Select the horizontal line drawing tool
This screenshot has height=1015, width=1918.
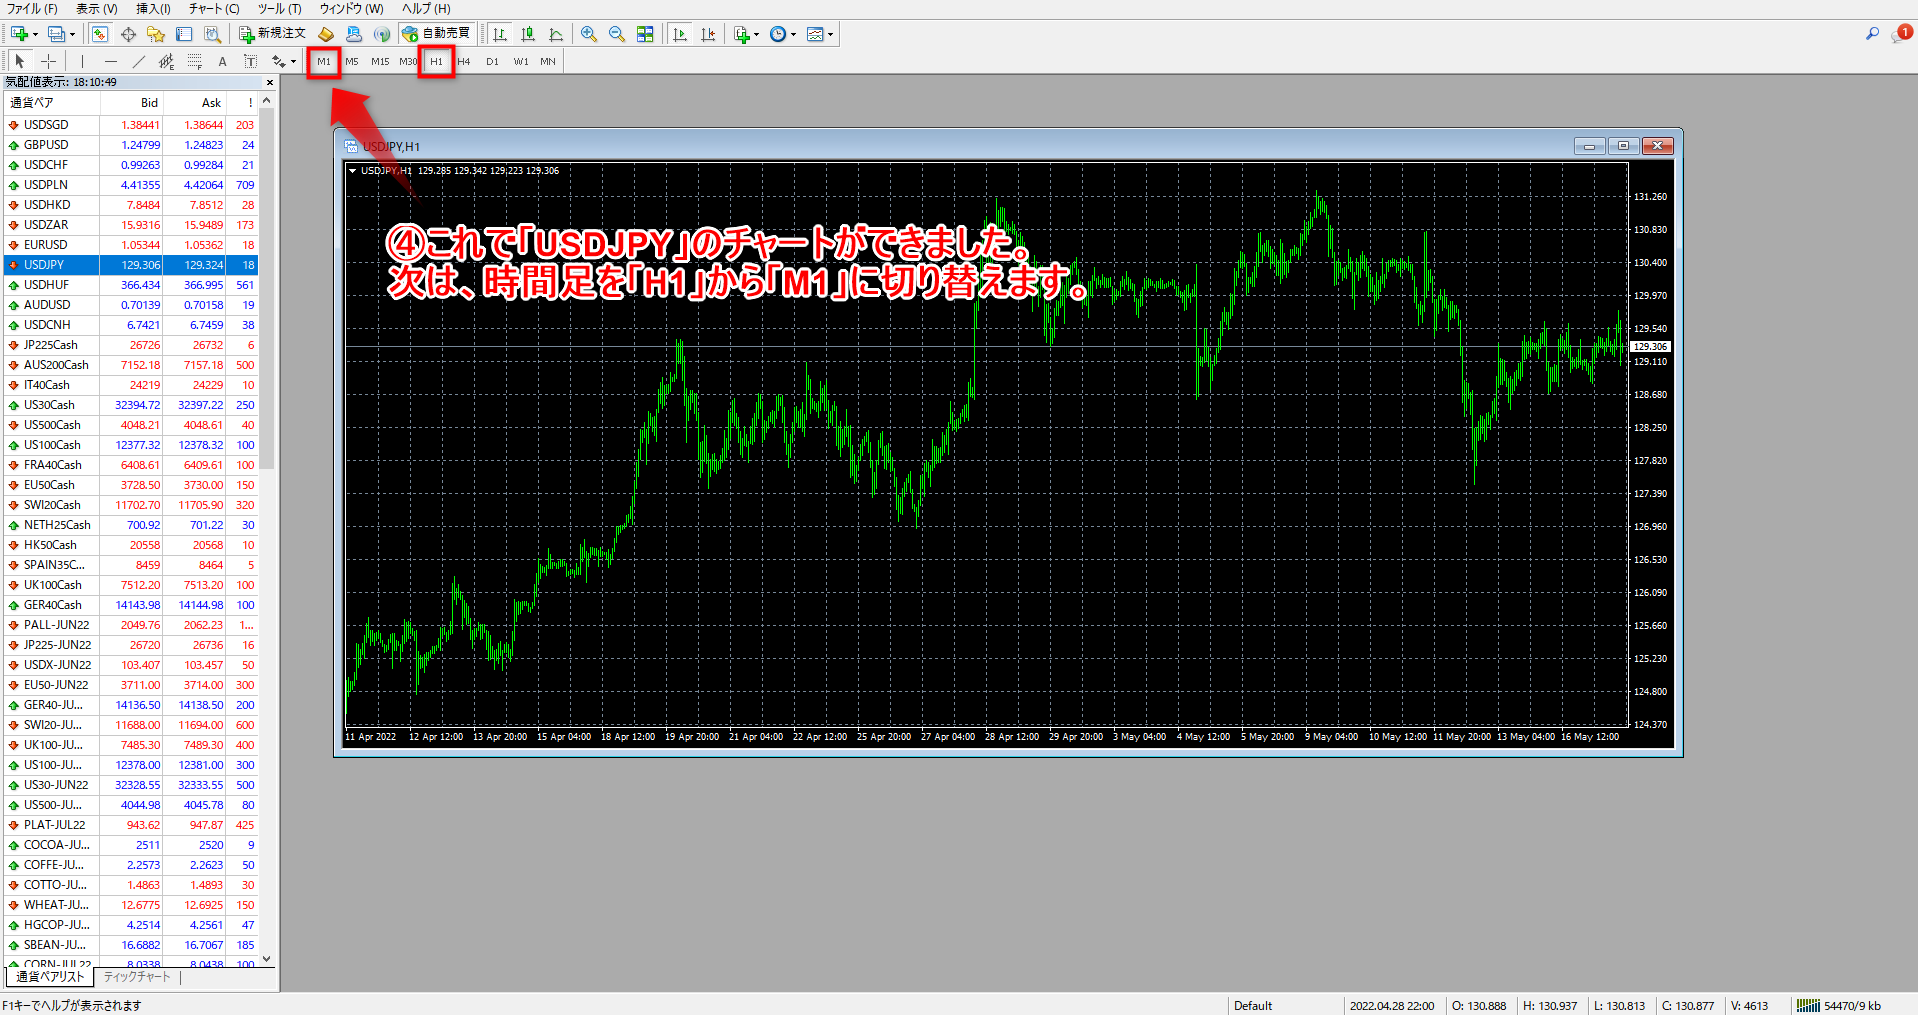tap(111, 61)
